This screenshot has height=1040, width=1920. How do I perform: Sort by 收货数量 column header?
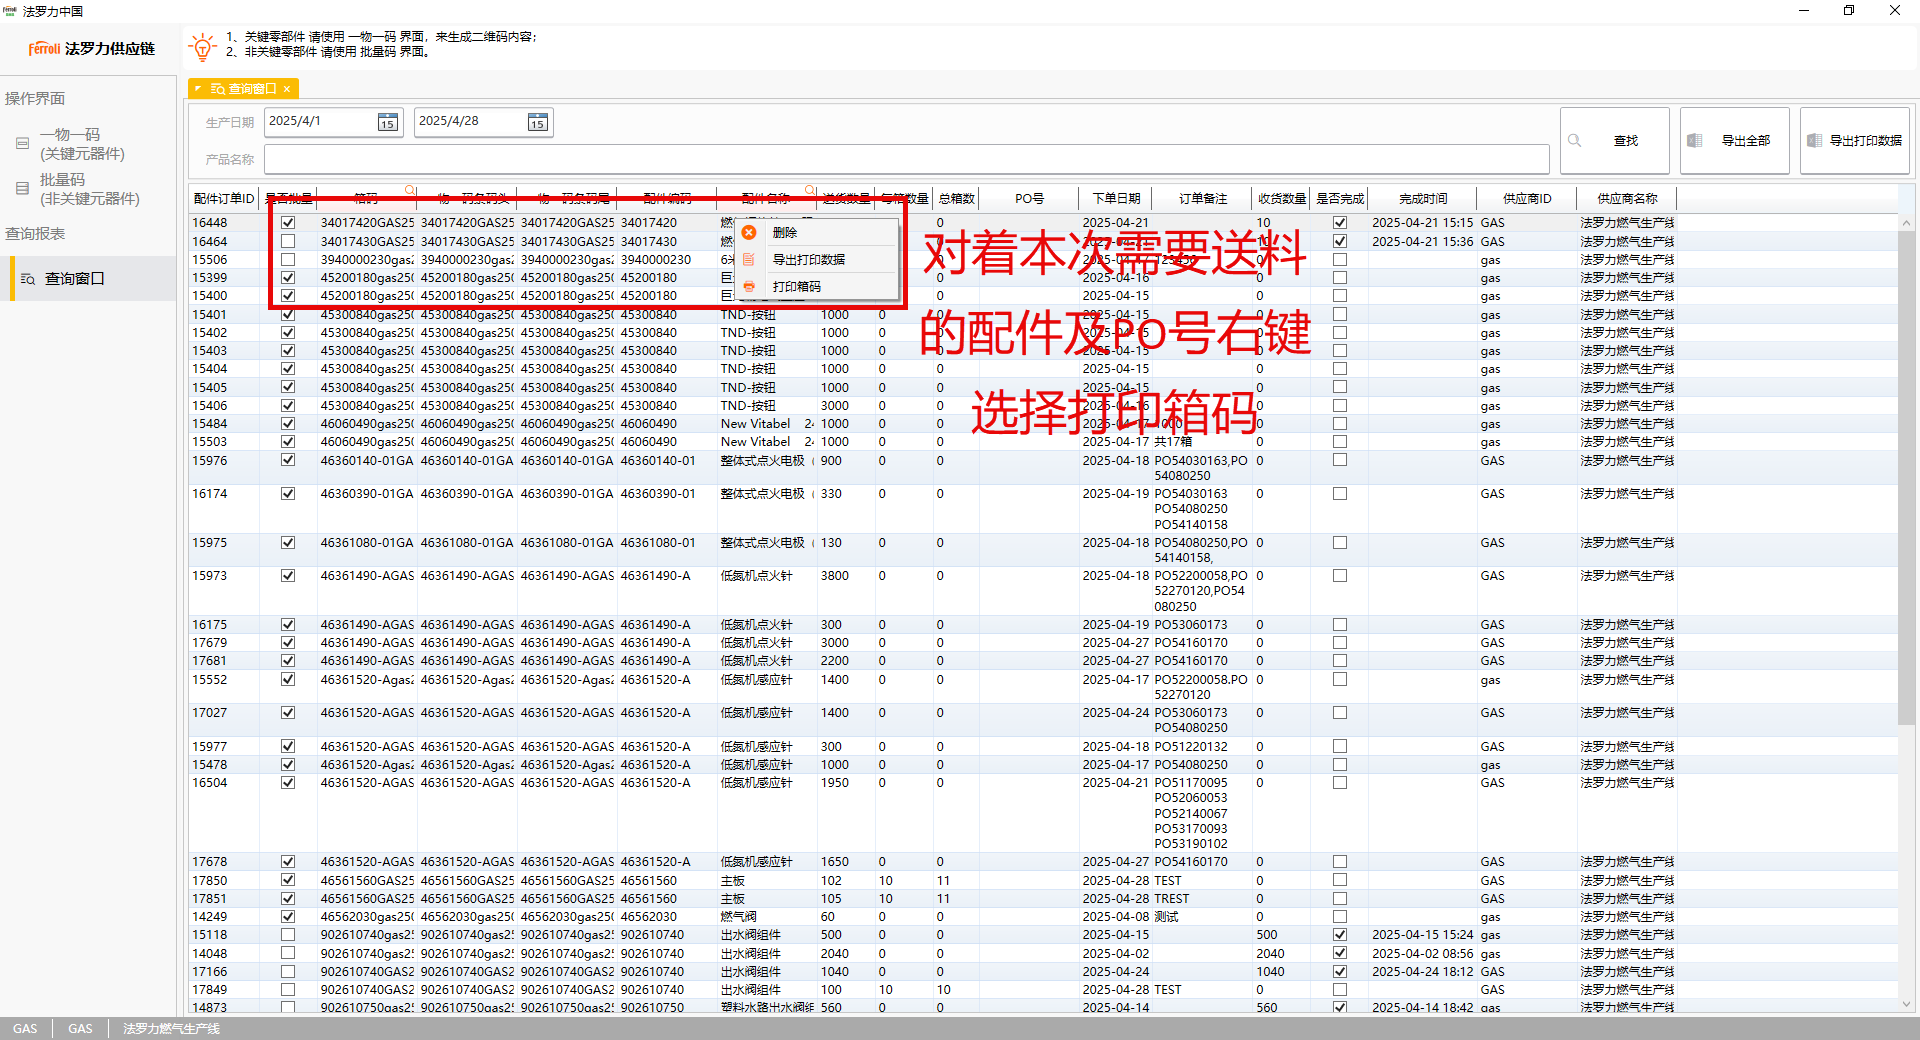click(1282, 199)
